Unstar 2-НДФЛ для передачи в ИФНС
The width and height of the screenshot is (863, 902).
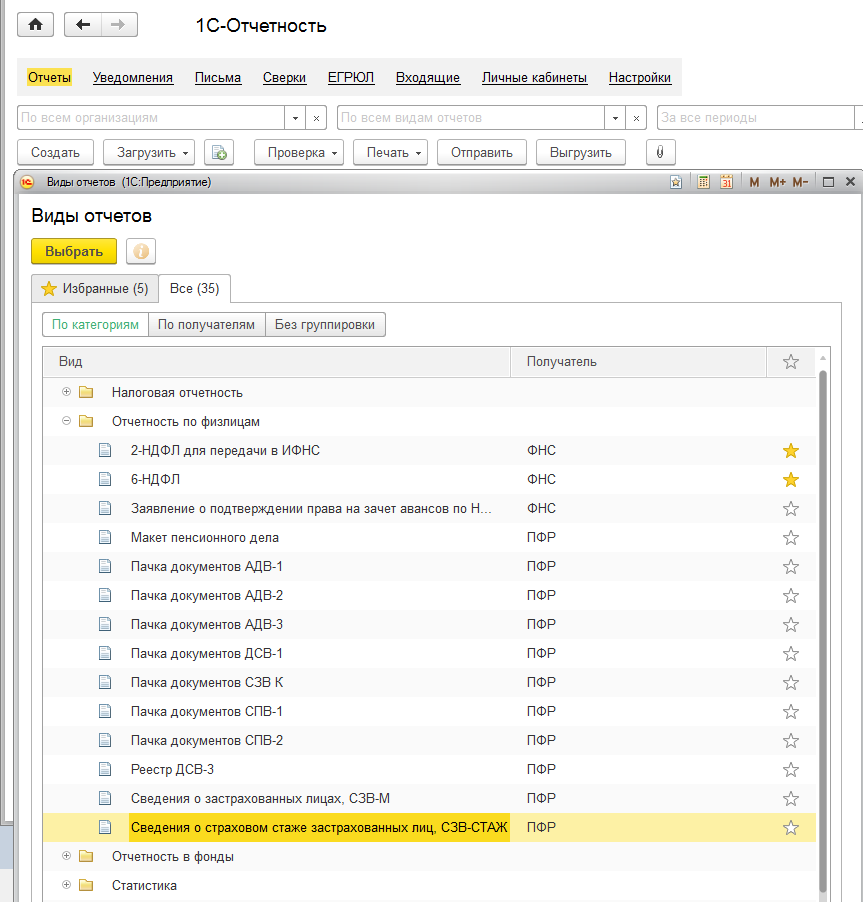(x=791, y=451)
